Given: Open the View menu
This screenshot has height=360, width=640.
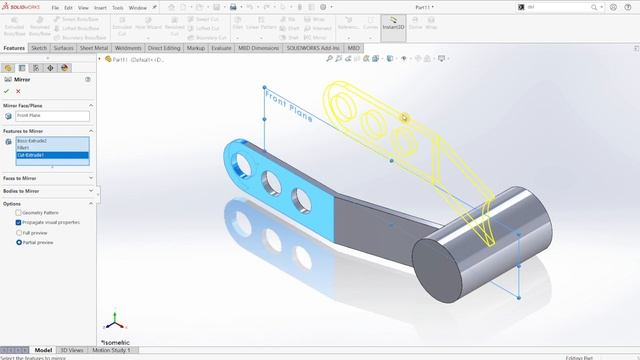Looking at the screenshot, I should (x=83, y=8).
